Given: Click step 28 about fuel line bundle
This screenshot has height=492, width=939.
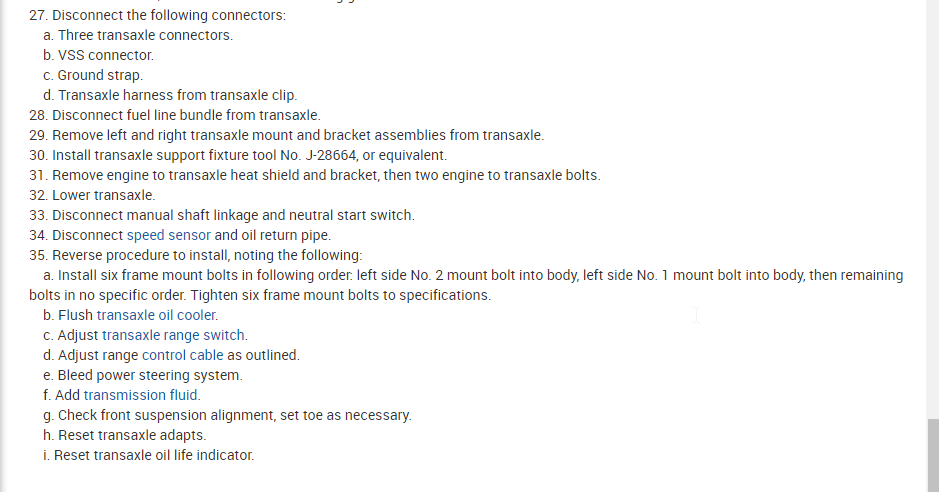Looking at the screenshot, I should pyautogui.click(x=175, y=115).
